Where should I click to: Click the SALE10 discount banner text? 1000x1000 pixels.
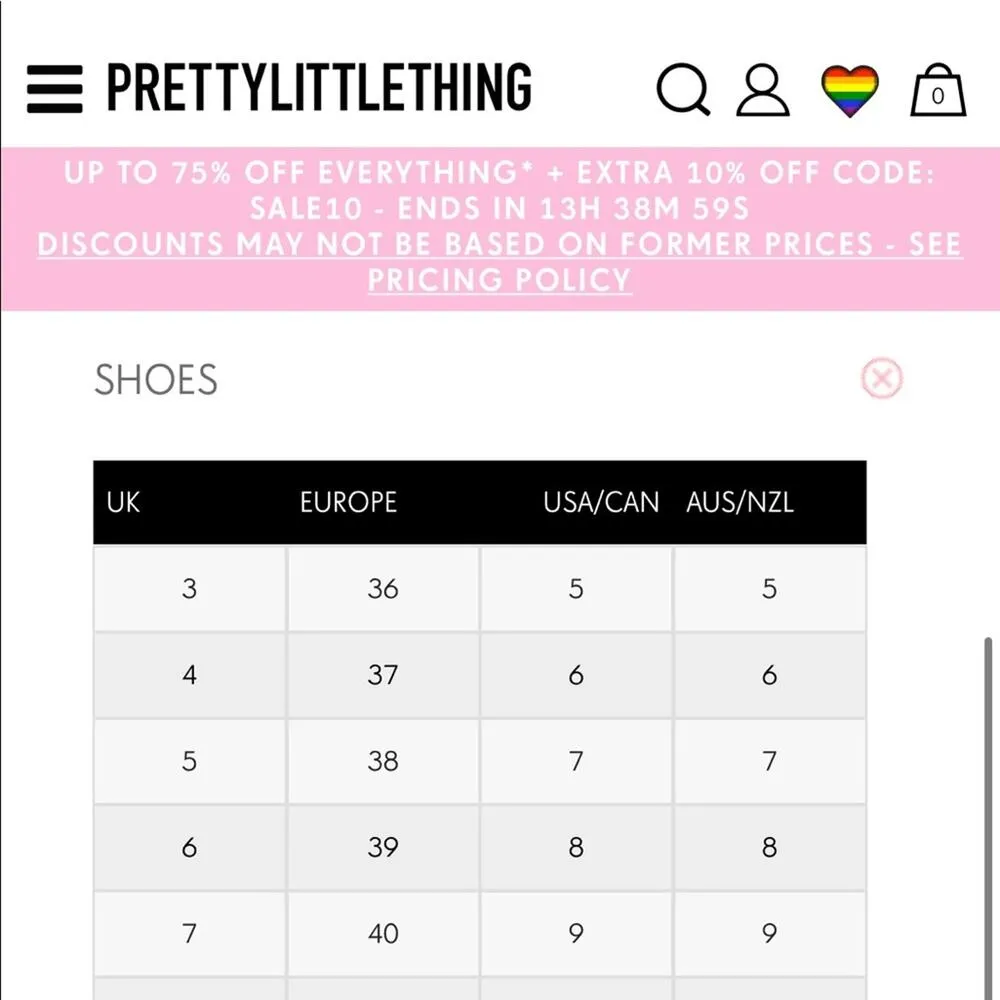pos(500,208)
